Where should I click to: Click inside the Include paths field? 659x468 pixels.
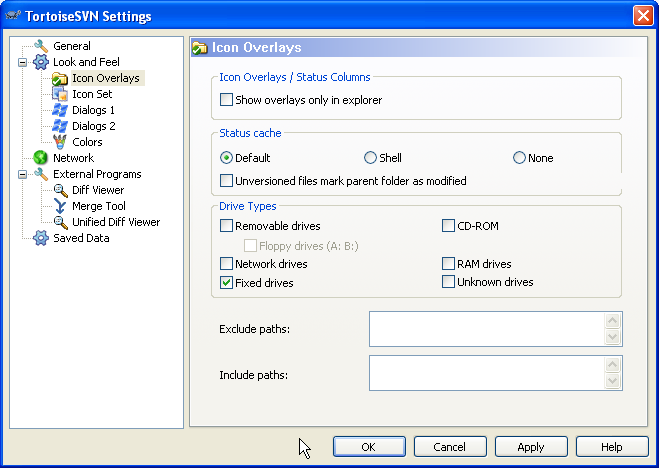click(x=486, y=373)
